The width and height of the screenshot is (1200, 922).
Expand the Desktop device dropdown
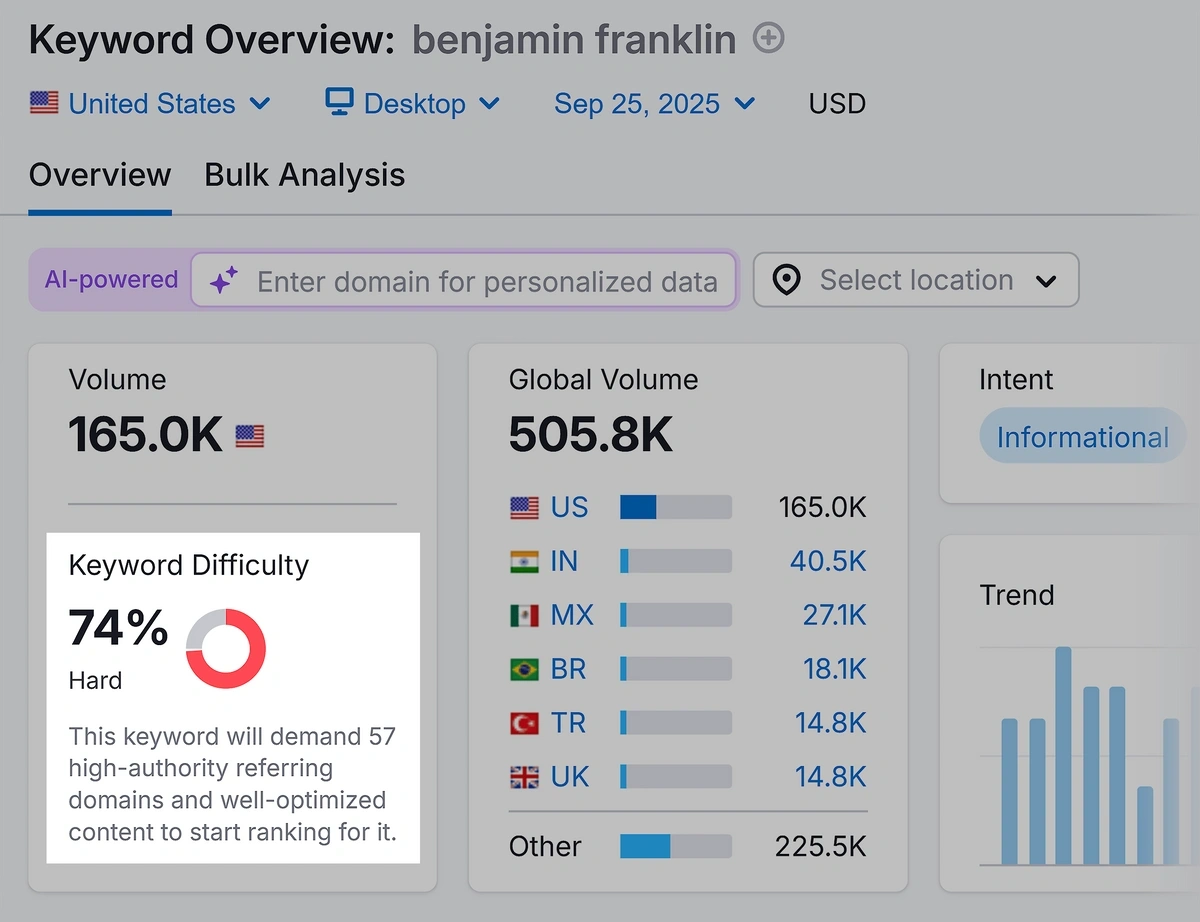pyautogui.click(x=413, y=103)
